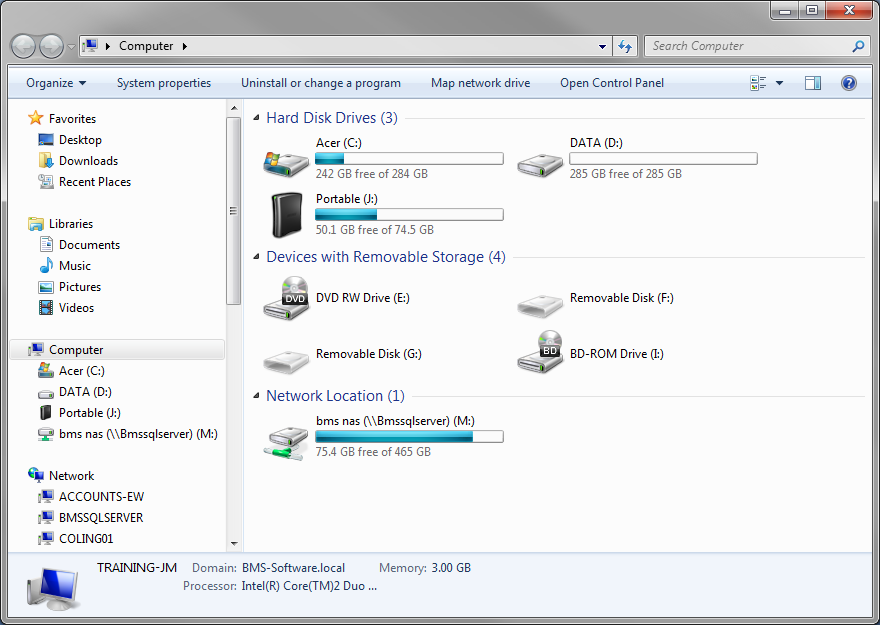Select the Removable Disk (F:) icon

[x=540, y=305]
